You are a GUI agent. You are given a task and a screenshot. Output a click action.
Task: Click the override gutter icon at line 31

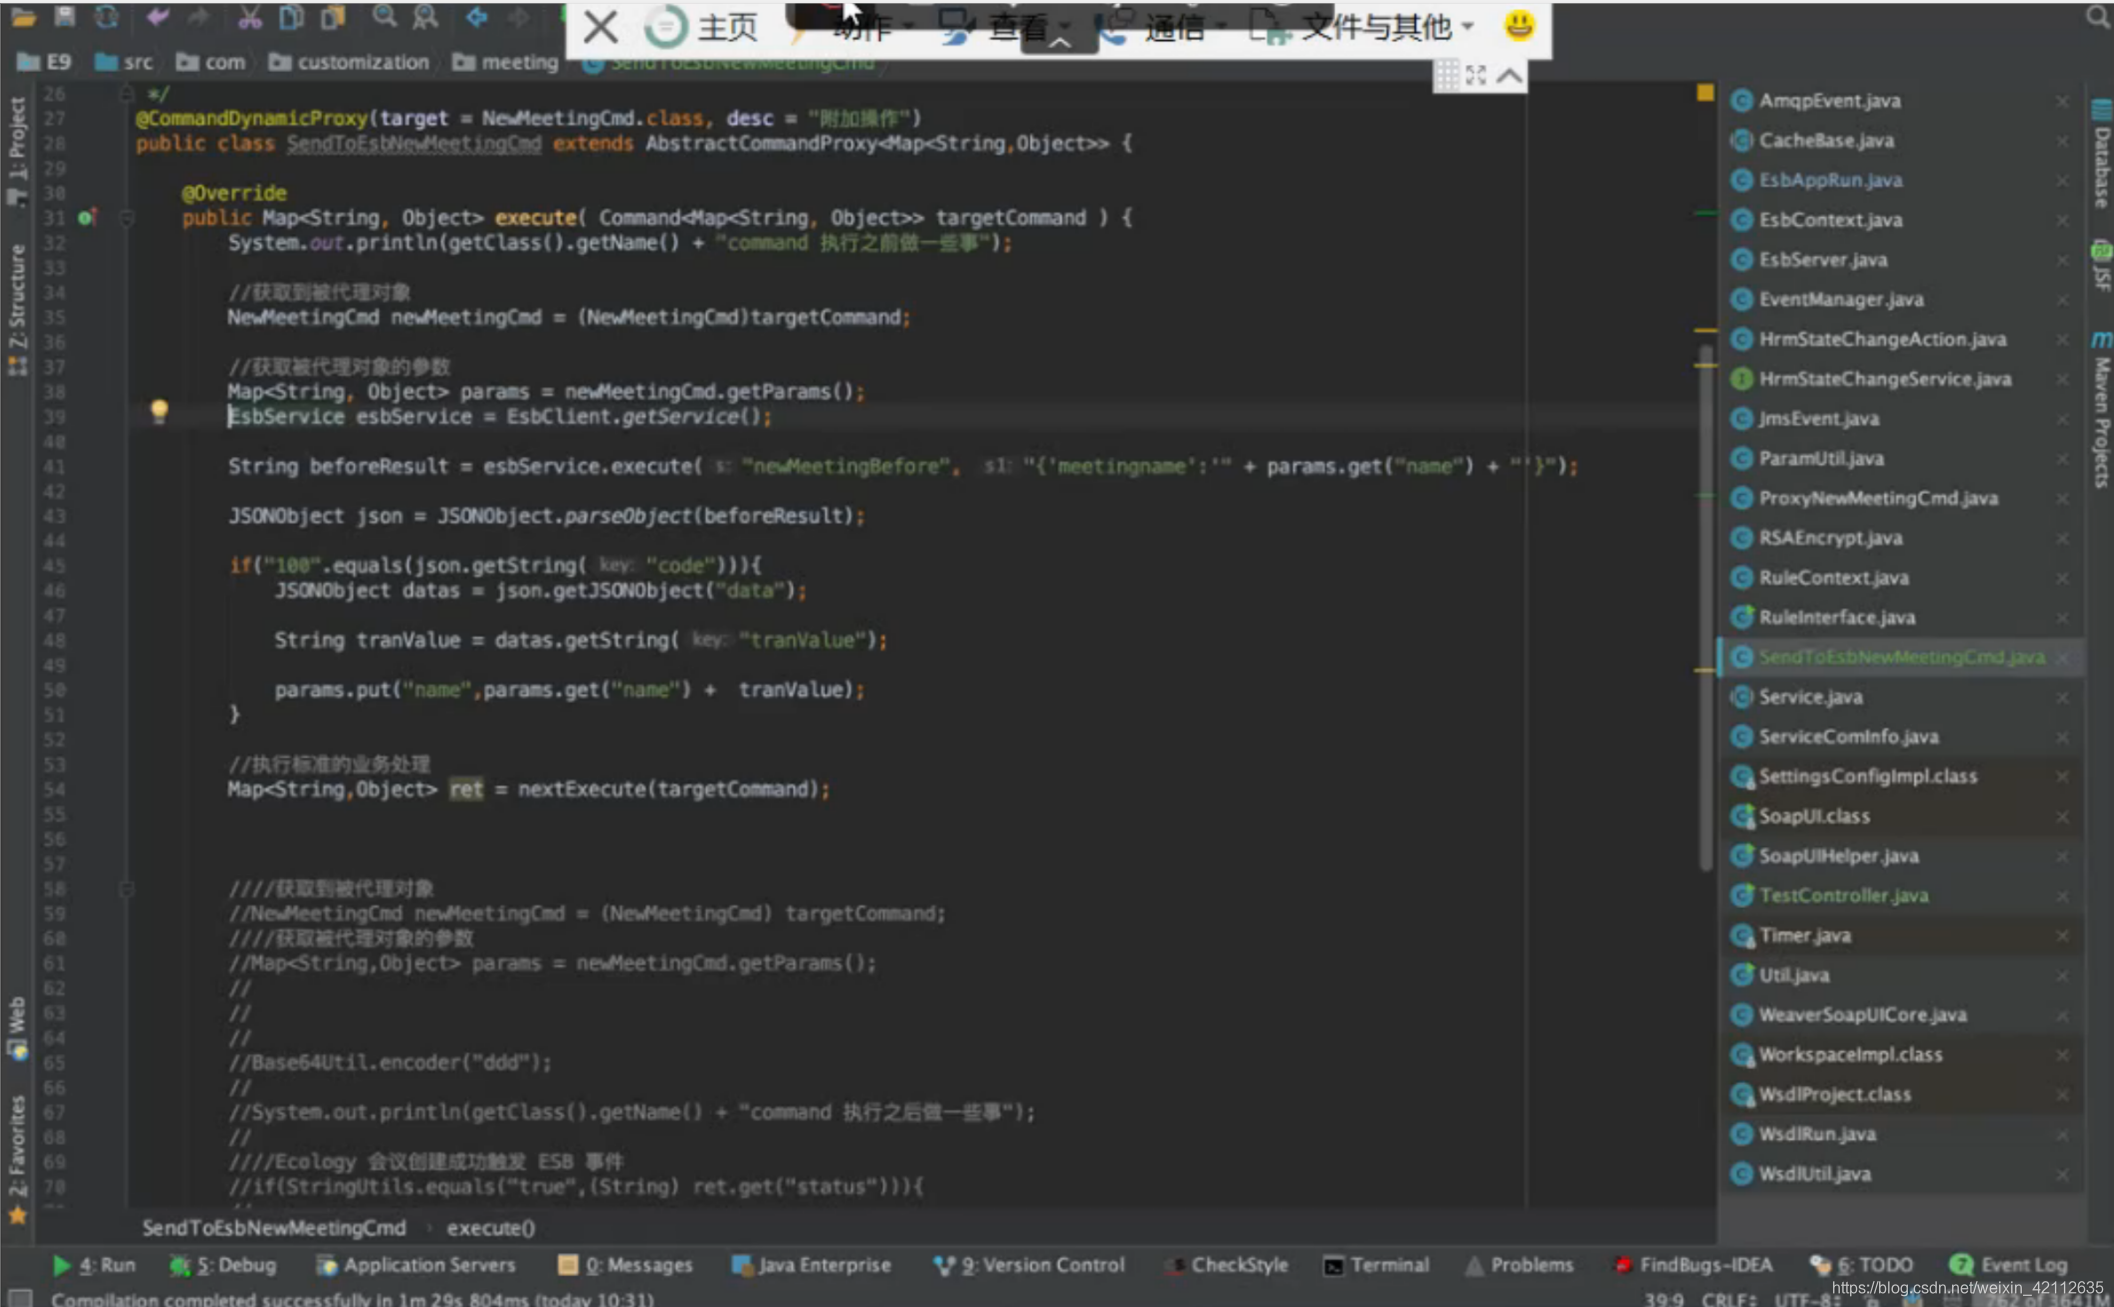(86, 217)
